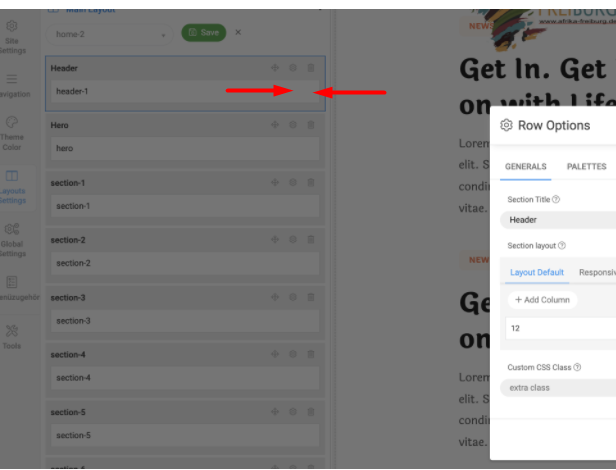616x470 pixels.
Task: Open settings gear of section-3 row
Action: pos(293,297)
